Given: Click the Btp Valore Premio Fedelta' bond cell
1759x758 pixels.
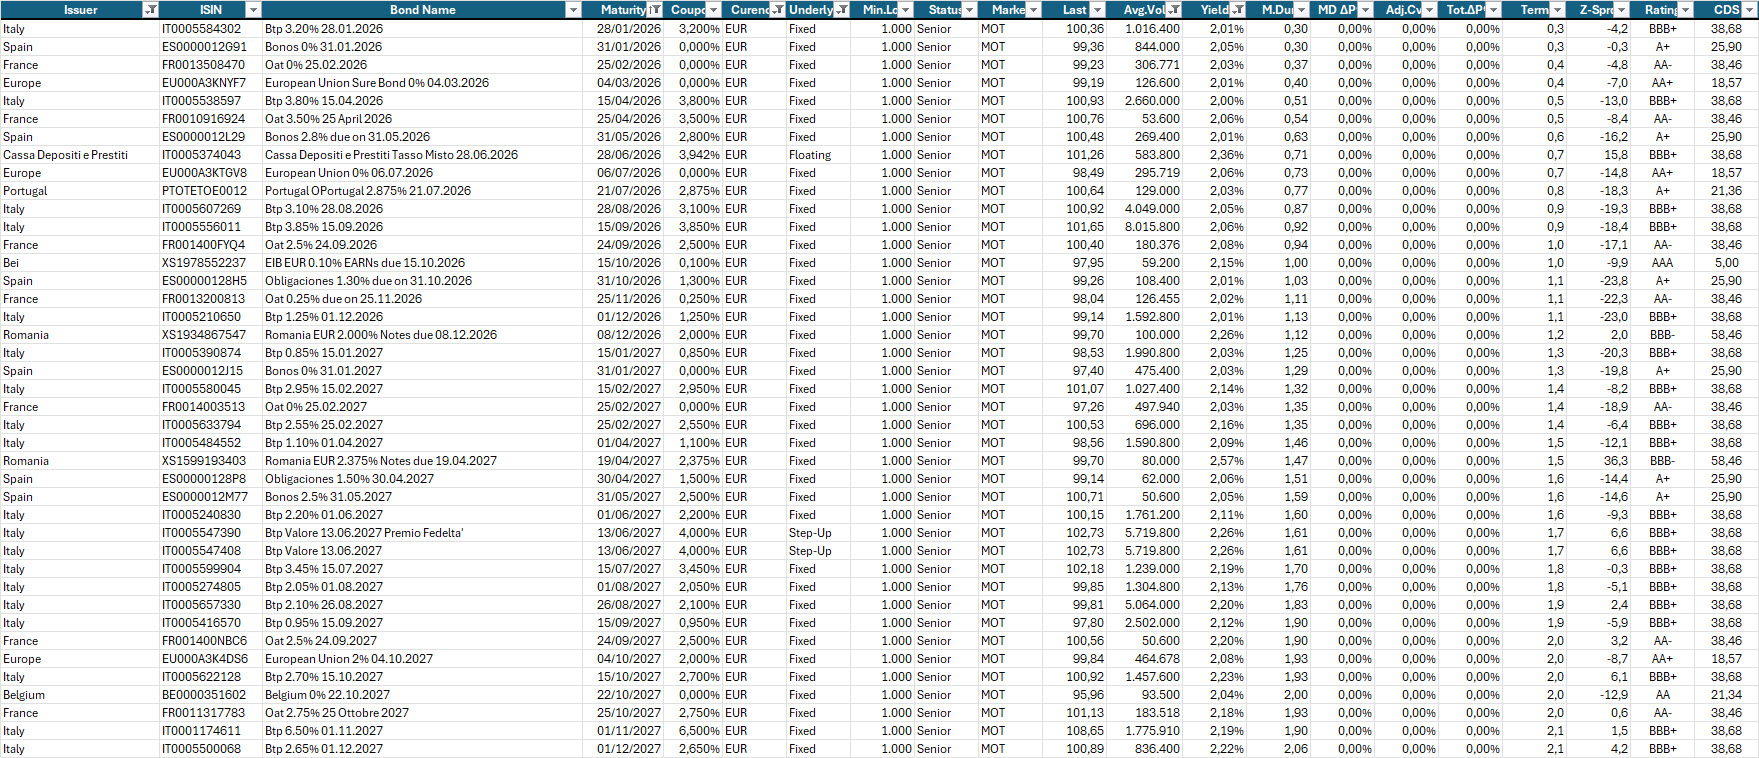Looking at the screenshot, I should (364, 533).
